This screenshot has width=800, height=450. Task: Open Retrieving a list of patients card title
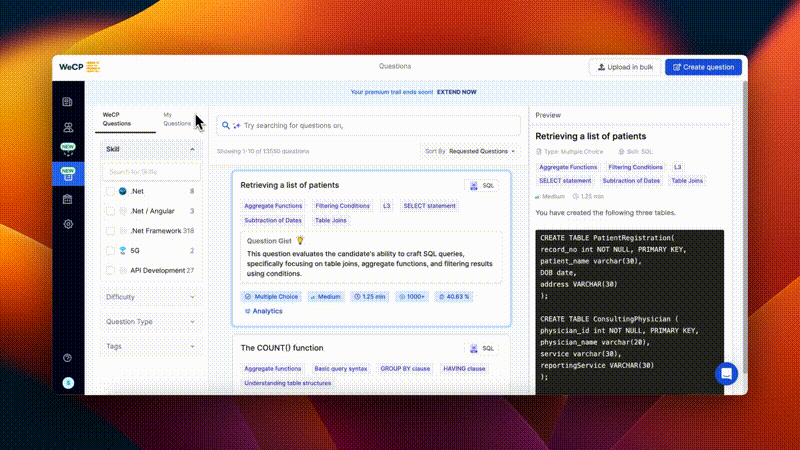tap(289, 185)
